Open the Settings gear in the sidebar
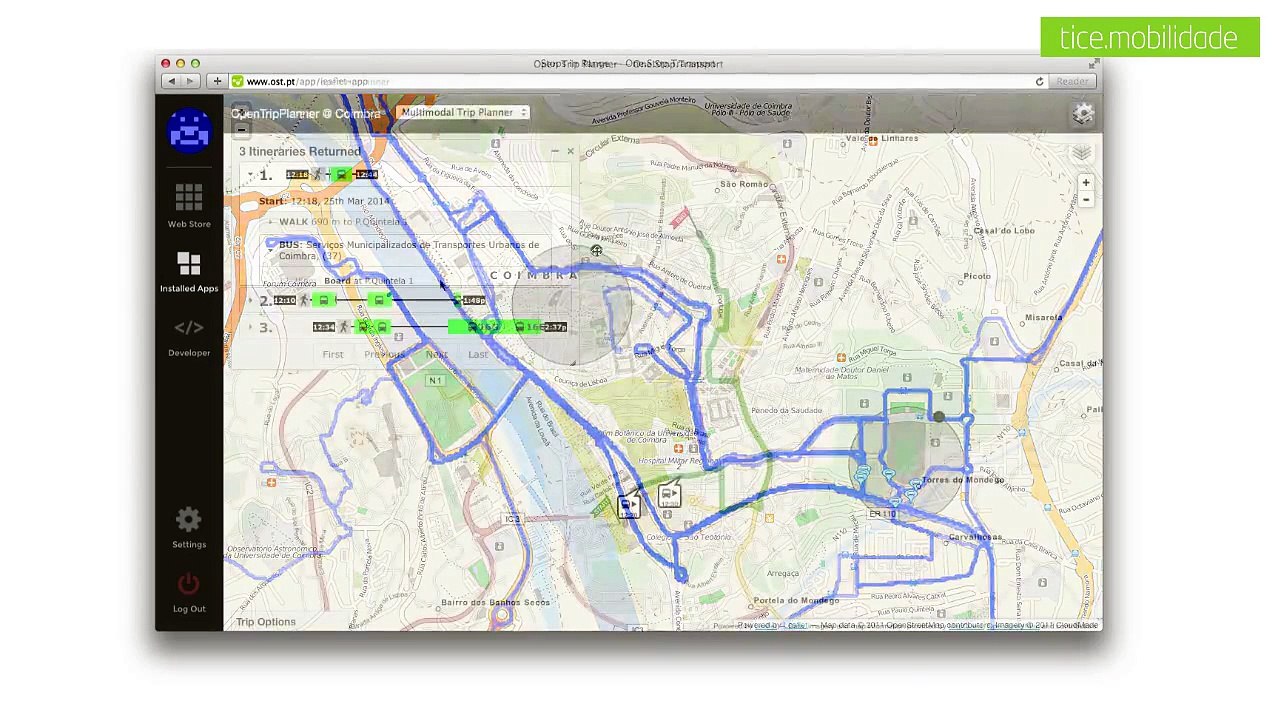Image resolution: width=1280 pixels, height=720 pixels. [x=189, y=520]
